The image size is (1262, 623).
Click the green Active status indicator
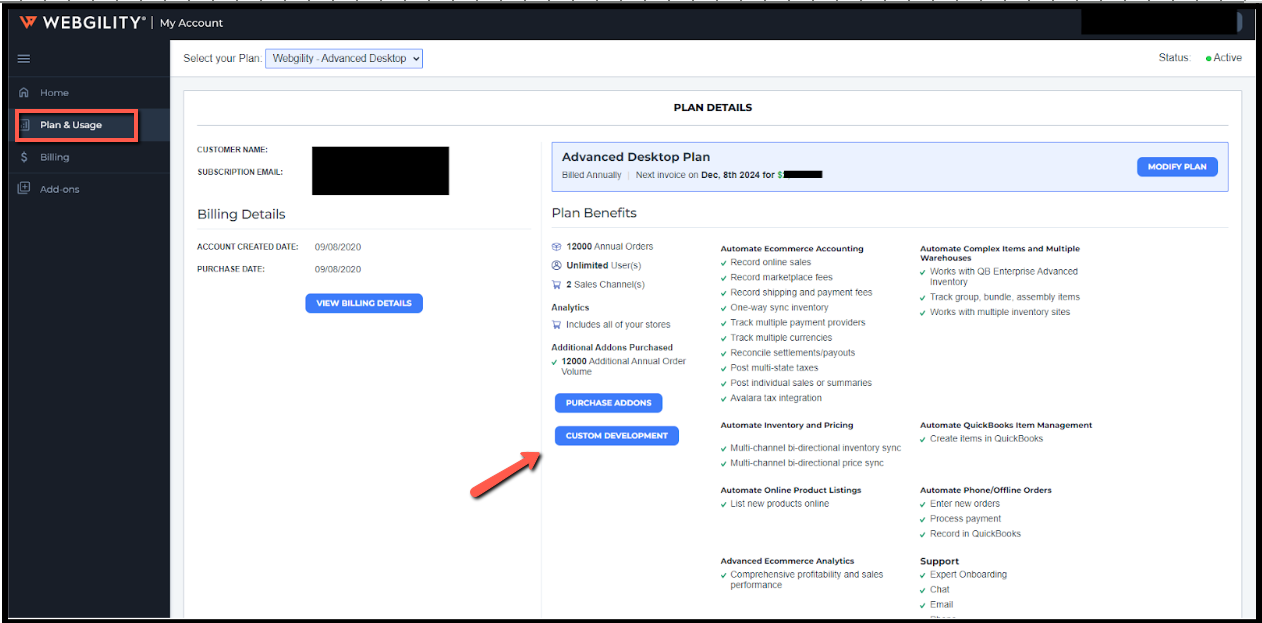coord(1208,58)
